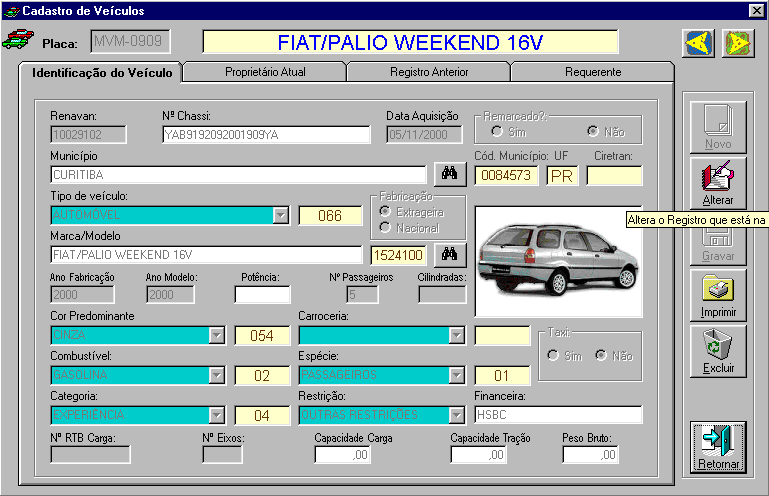769x496 pixels.
Task: Click the Espécie code field 01
Action: pos(502,376)
